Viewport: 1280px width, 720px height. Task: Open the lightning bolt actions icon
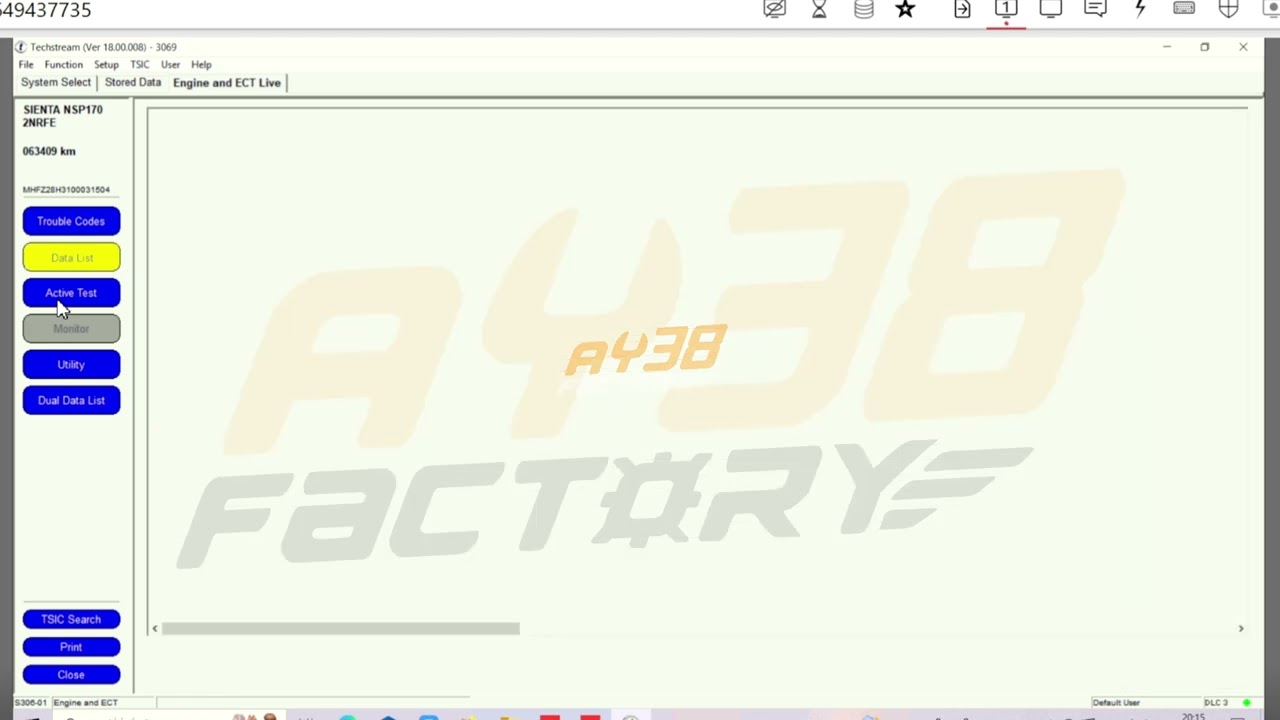point(1140,9)
